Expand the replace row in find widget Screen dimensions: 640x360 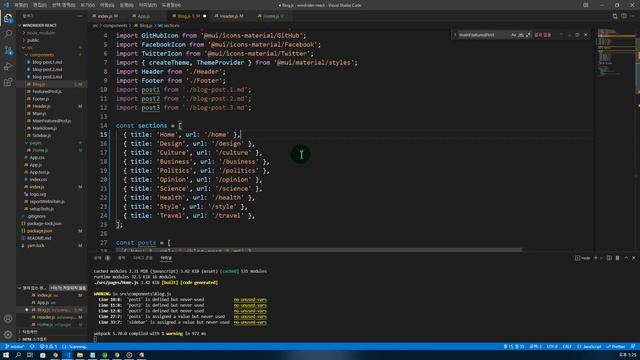(455, 35)
